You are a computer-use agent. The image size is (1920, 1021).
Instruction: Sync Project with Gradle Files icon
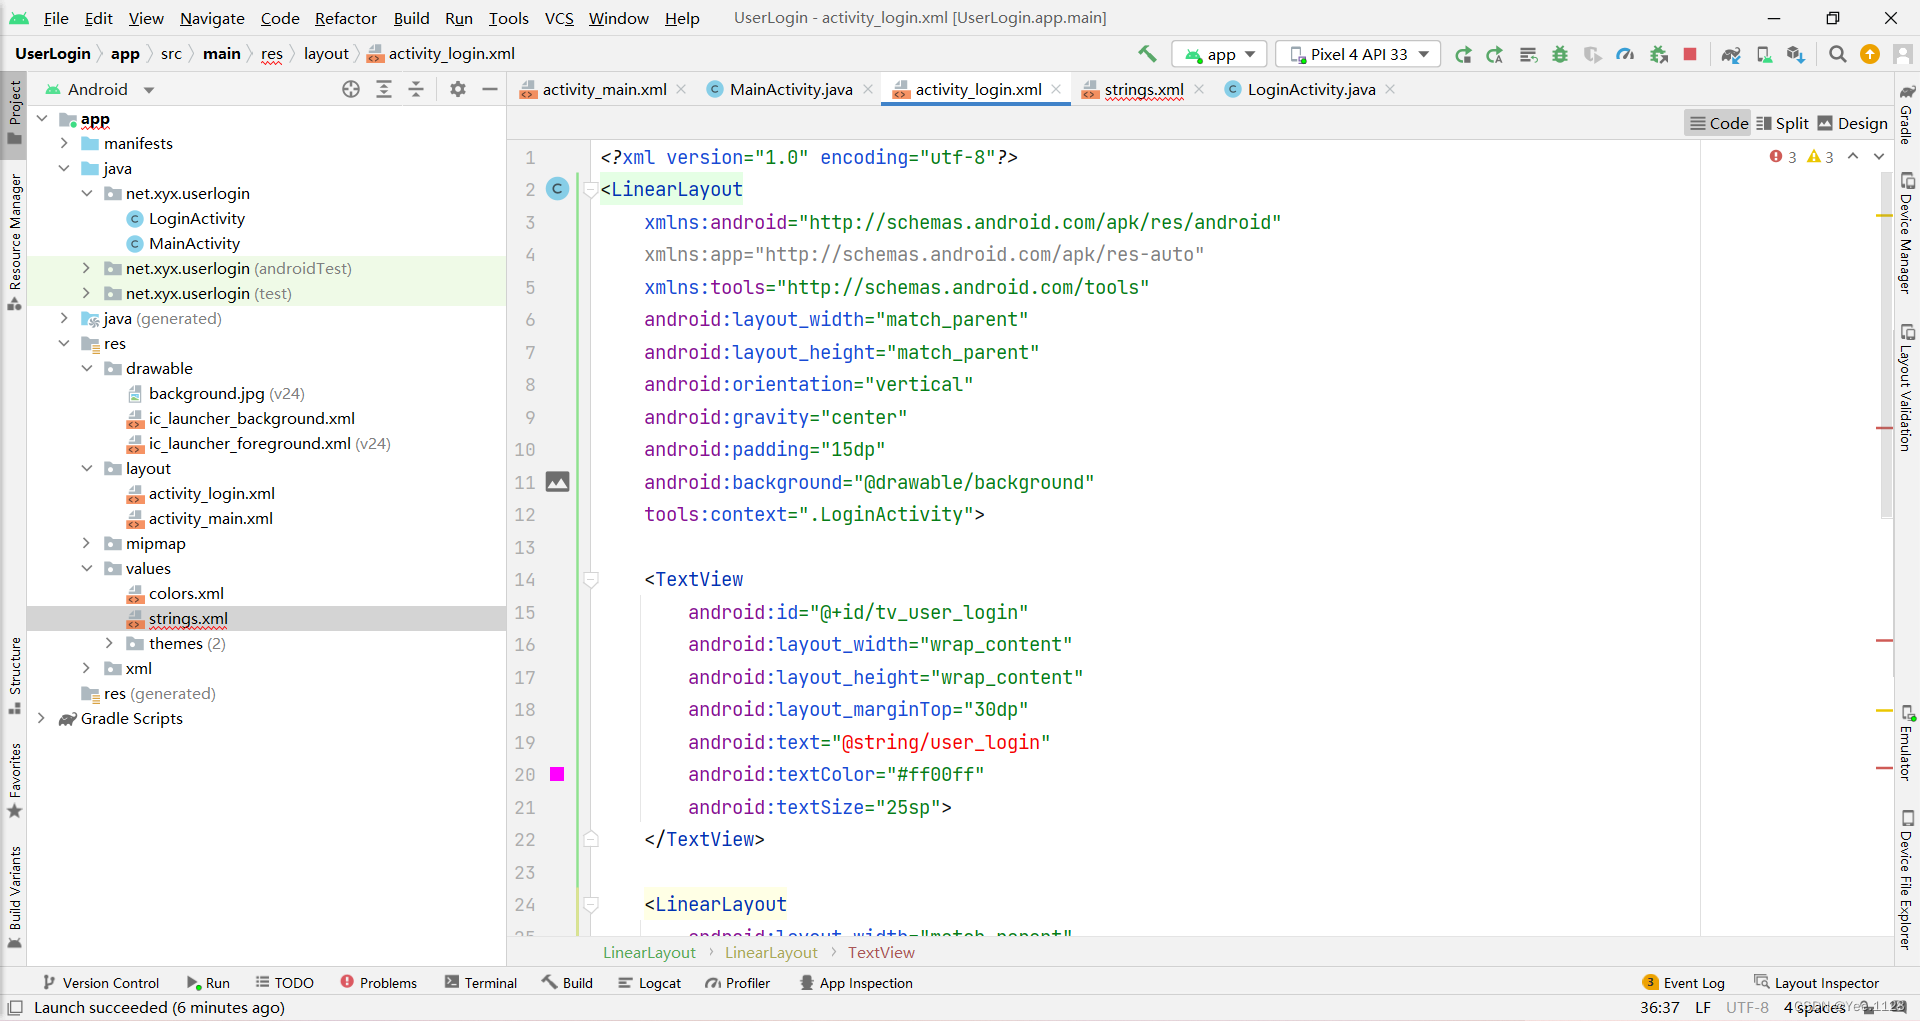[1731, 54]
